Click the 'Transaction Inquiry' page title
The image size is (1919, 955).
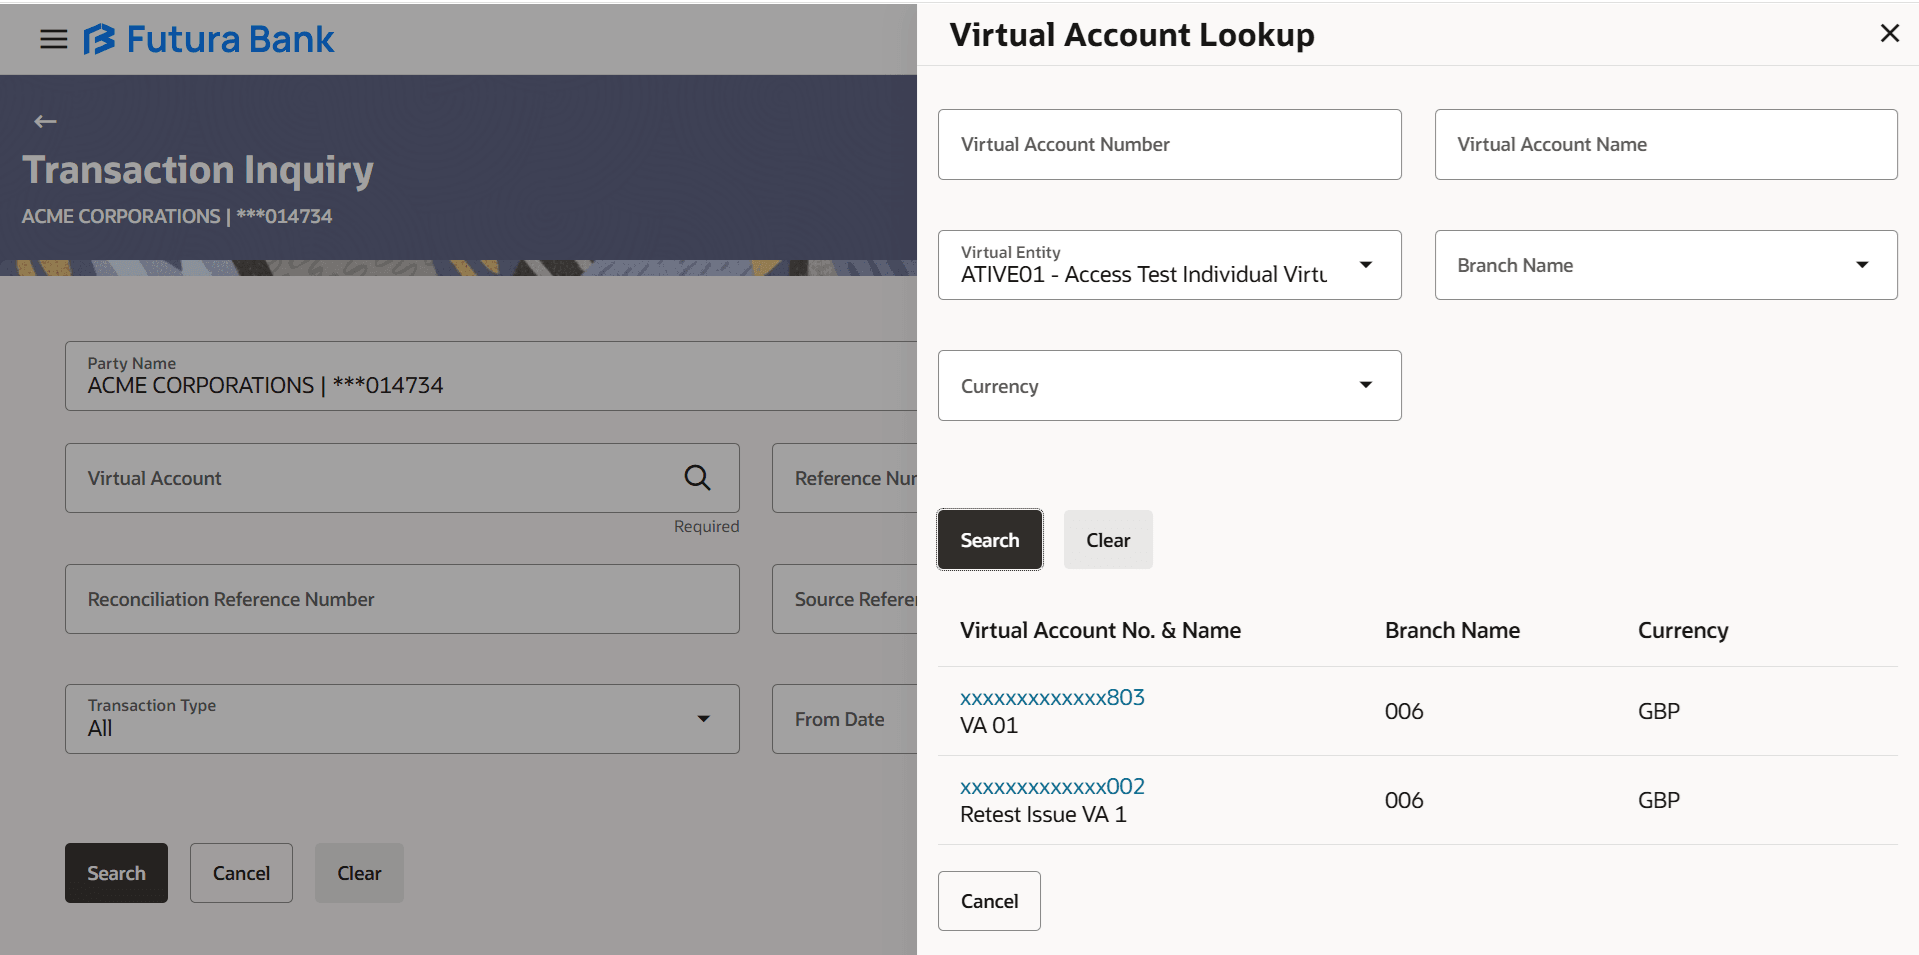[x=198, y=170]
